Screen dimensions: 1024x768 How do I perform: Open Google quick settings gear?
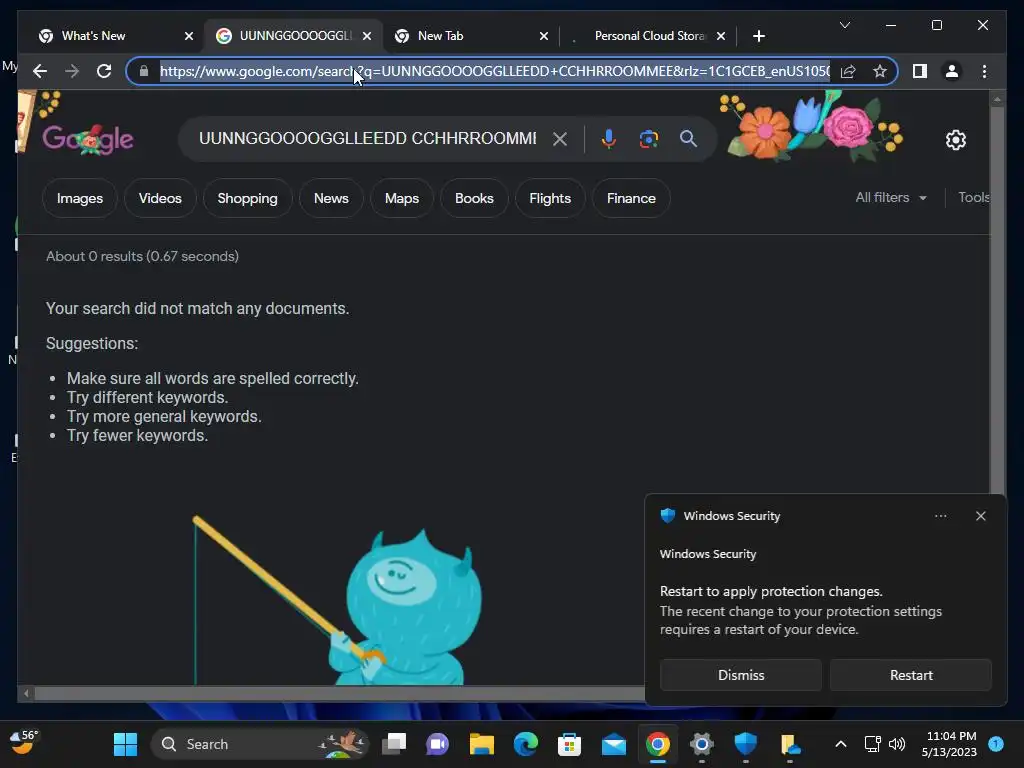point(955,140)
